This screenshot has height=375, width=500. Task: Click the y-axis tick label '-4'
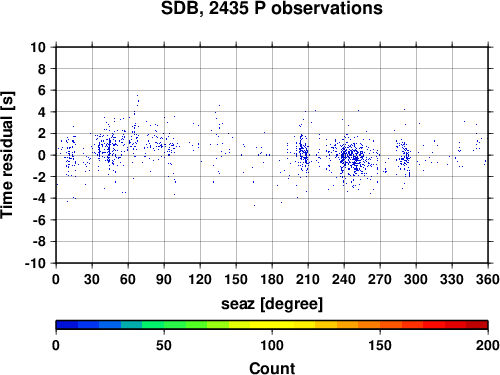[39, 198]
